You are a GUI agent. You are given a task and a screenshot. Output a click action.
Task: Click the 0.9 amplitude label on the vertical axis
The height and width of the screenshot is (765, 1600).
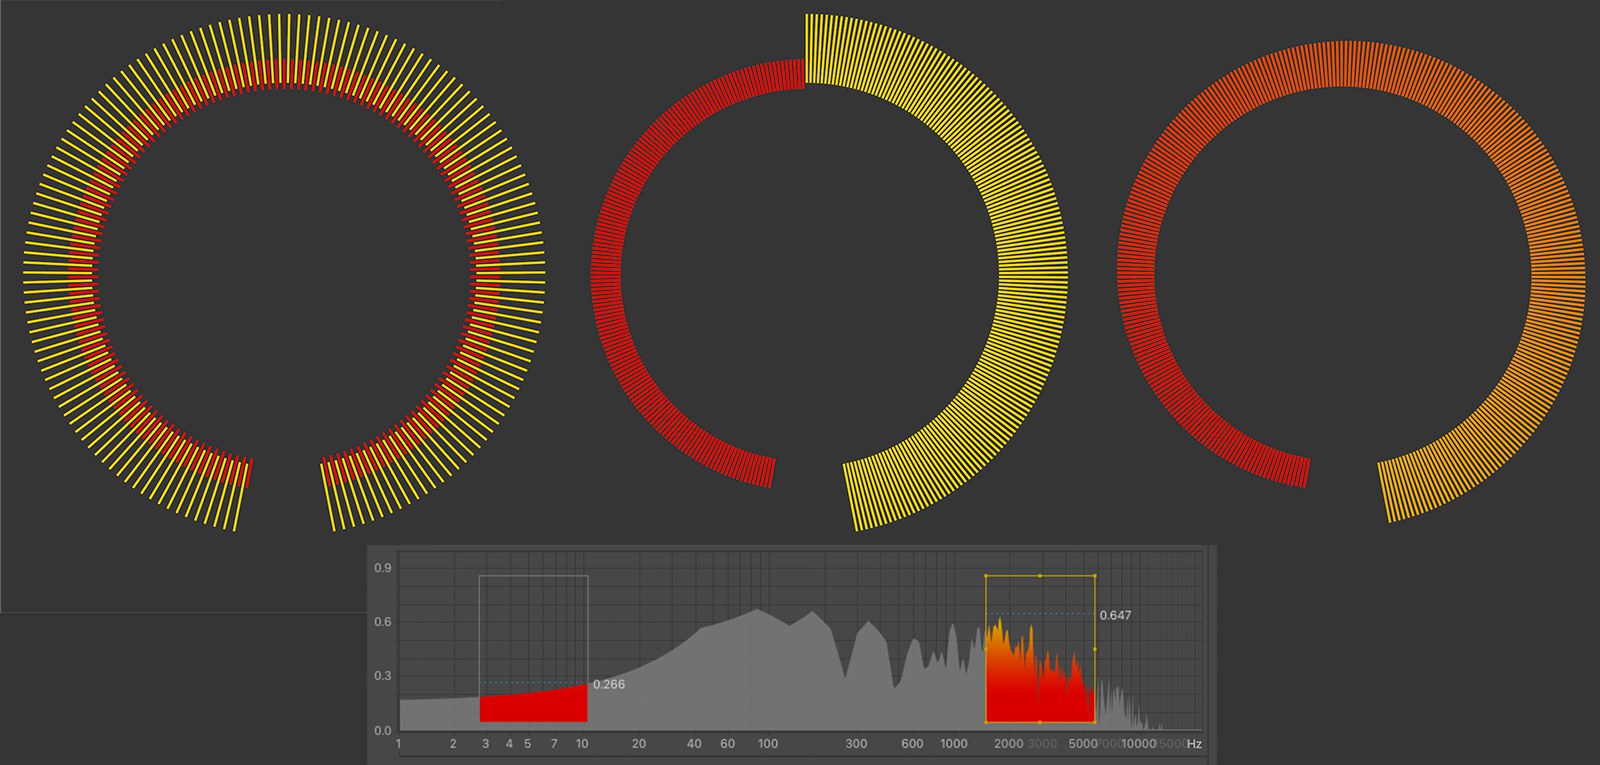(382, 568)
